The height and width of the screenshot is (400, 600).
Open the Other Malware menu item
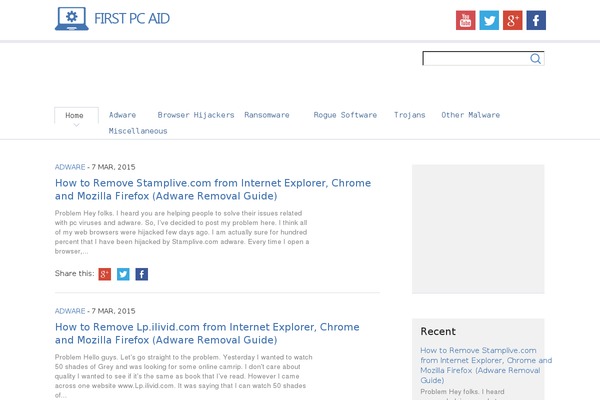click(470, 115)
